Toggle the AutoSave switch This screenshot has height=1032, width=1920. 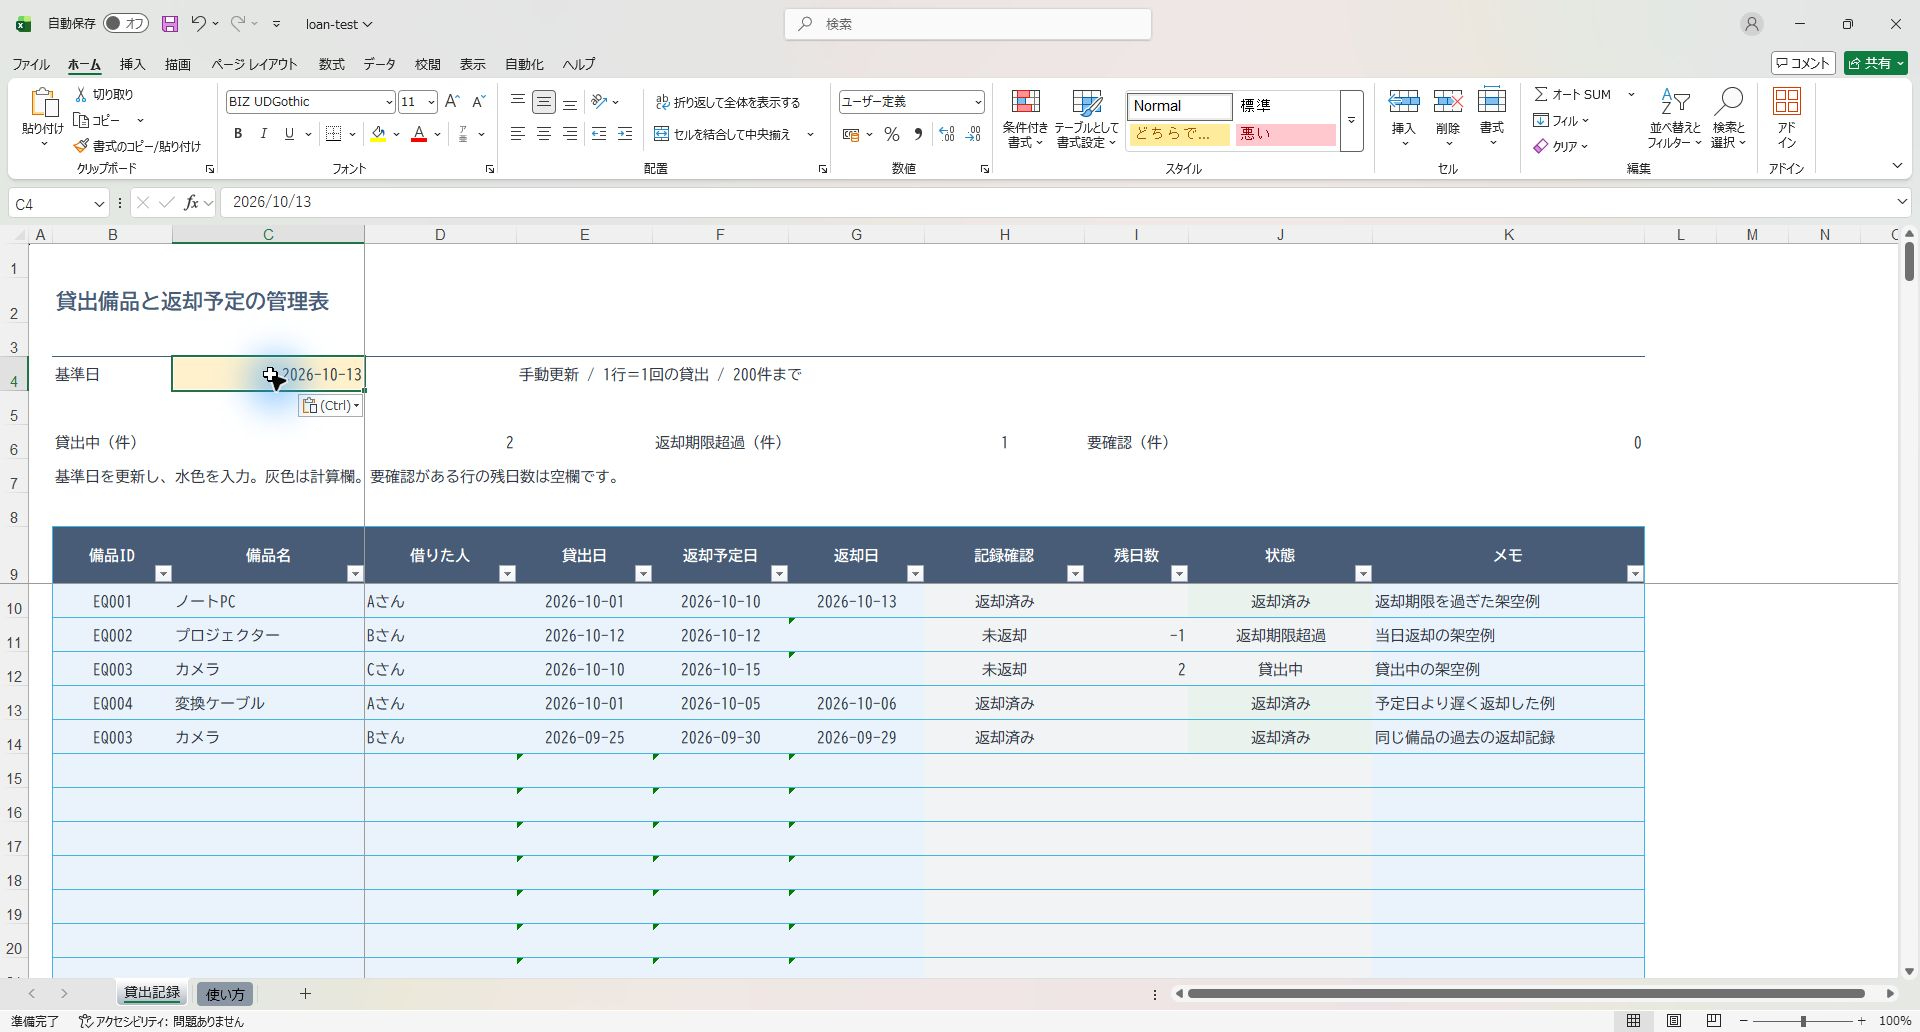click(x=125, y=24)
